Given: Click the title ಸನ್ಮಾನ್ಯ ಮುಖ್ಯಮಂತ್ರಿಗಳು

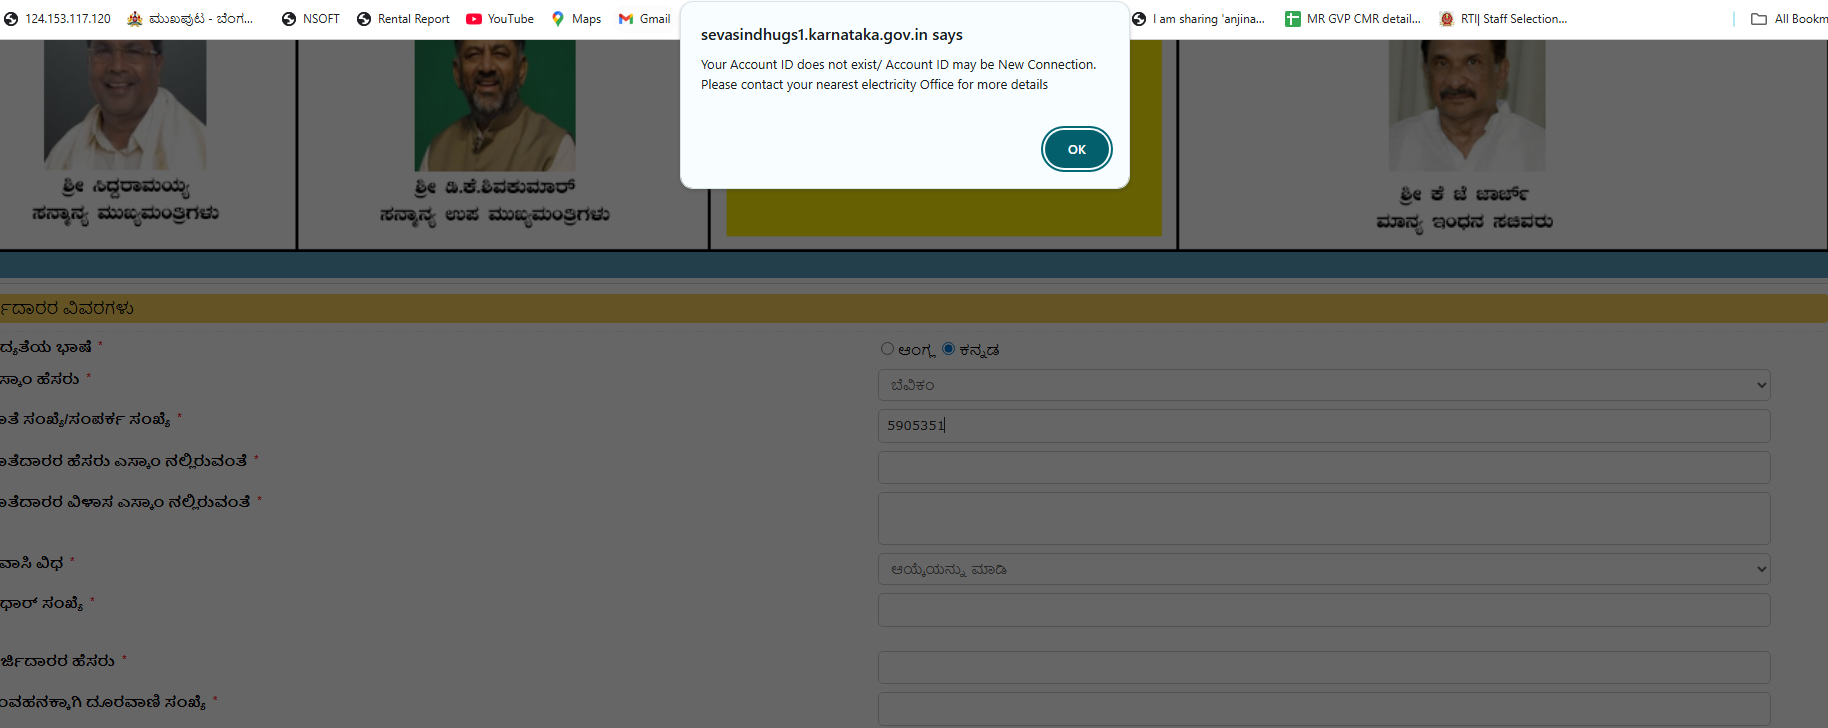Looking at the screenshot, I should tap(125, 214).
